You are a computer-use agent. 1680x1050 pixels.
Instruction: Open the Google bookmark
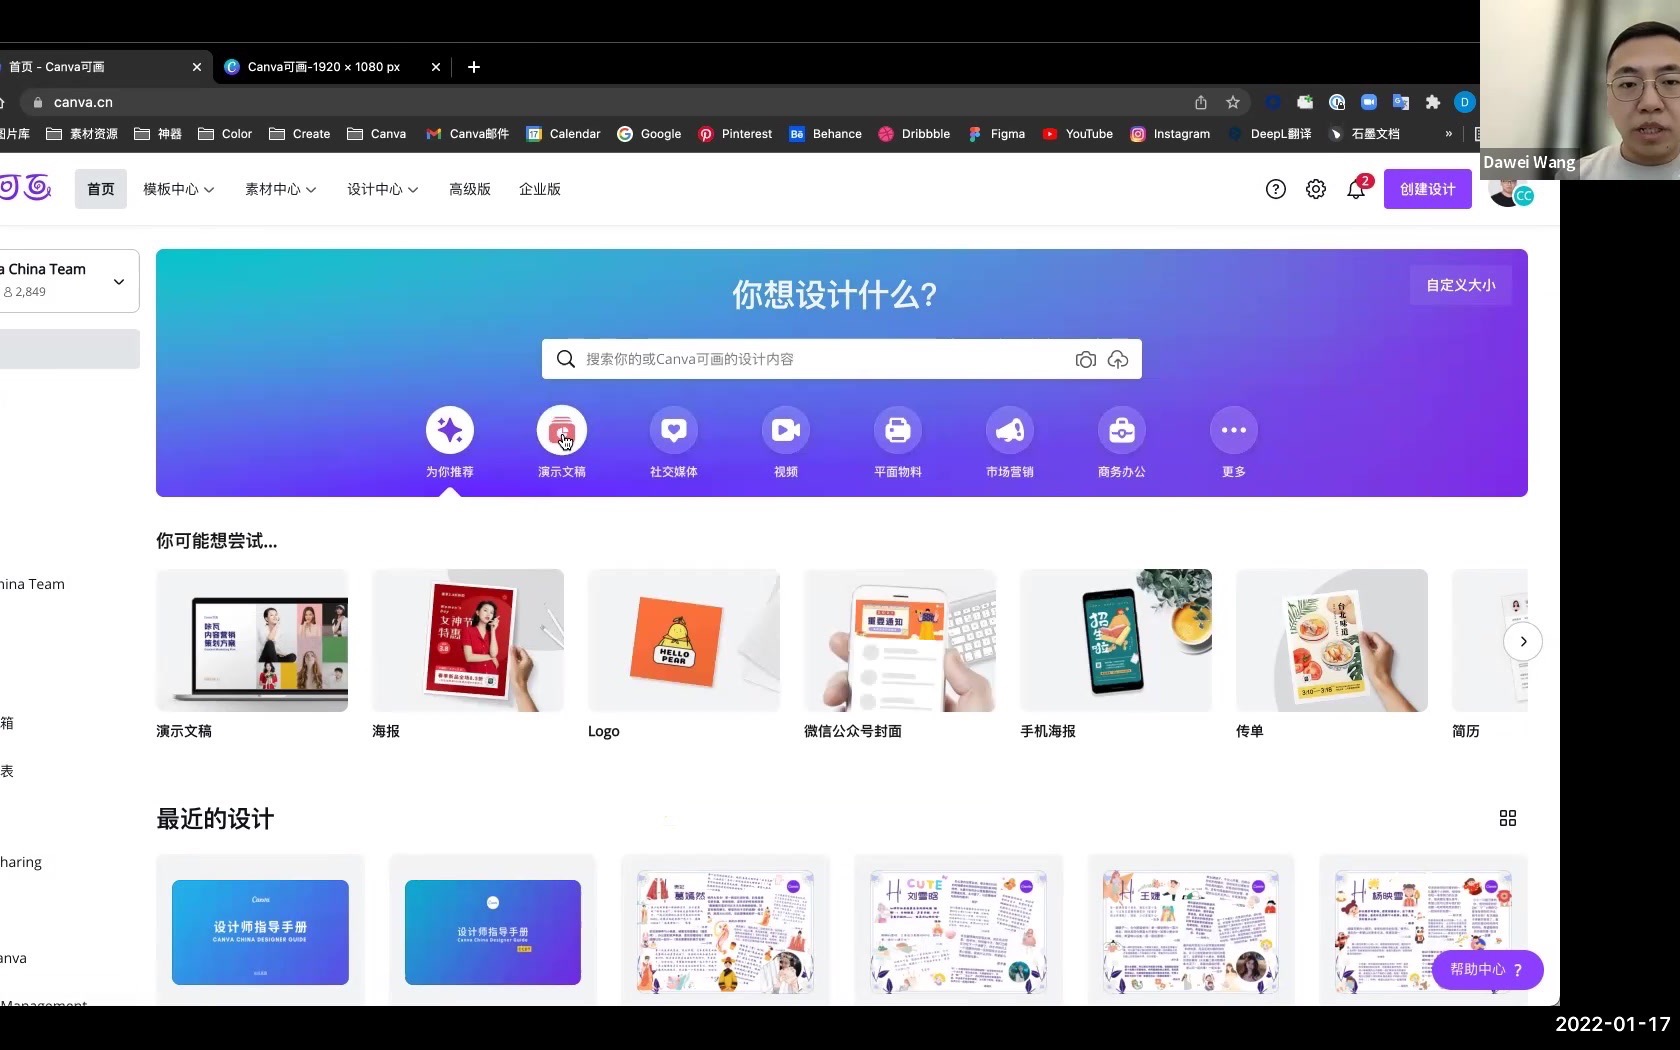(649, 134)
